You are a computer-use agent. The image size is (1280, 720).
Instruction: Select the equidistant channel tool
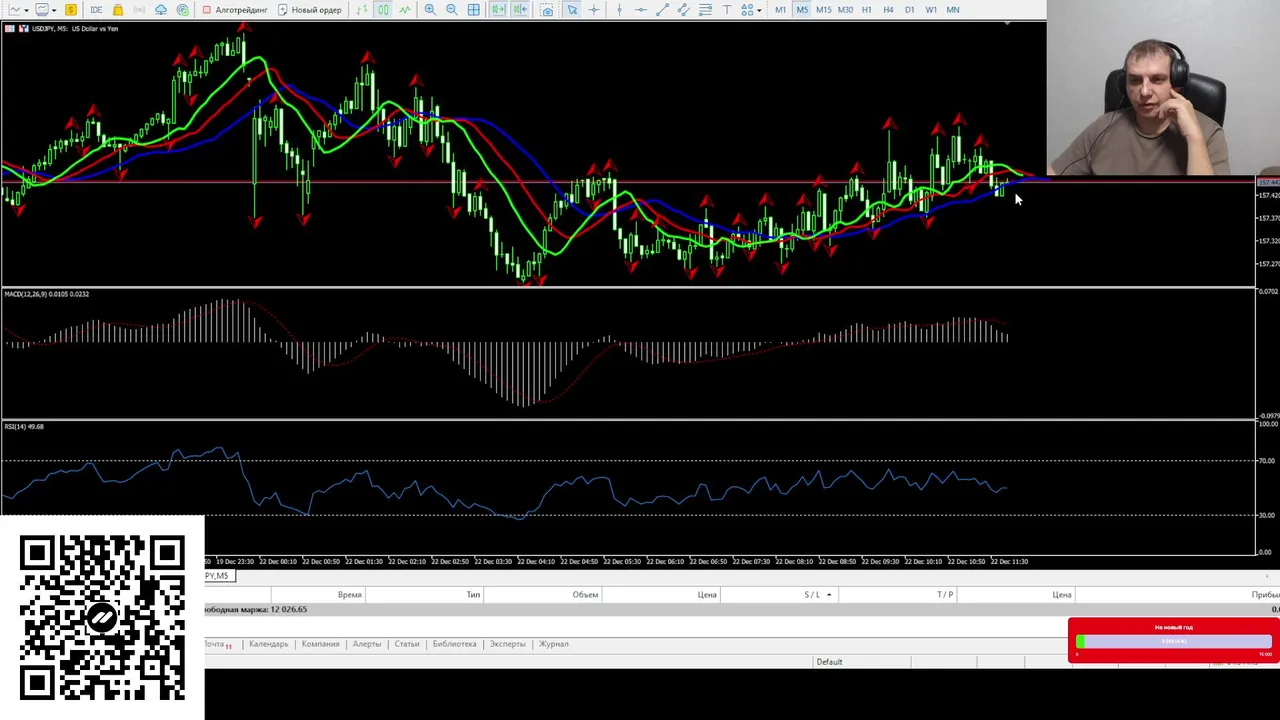[683, 10]
